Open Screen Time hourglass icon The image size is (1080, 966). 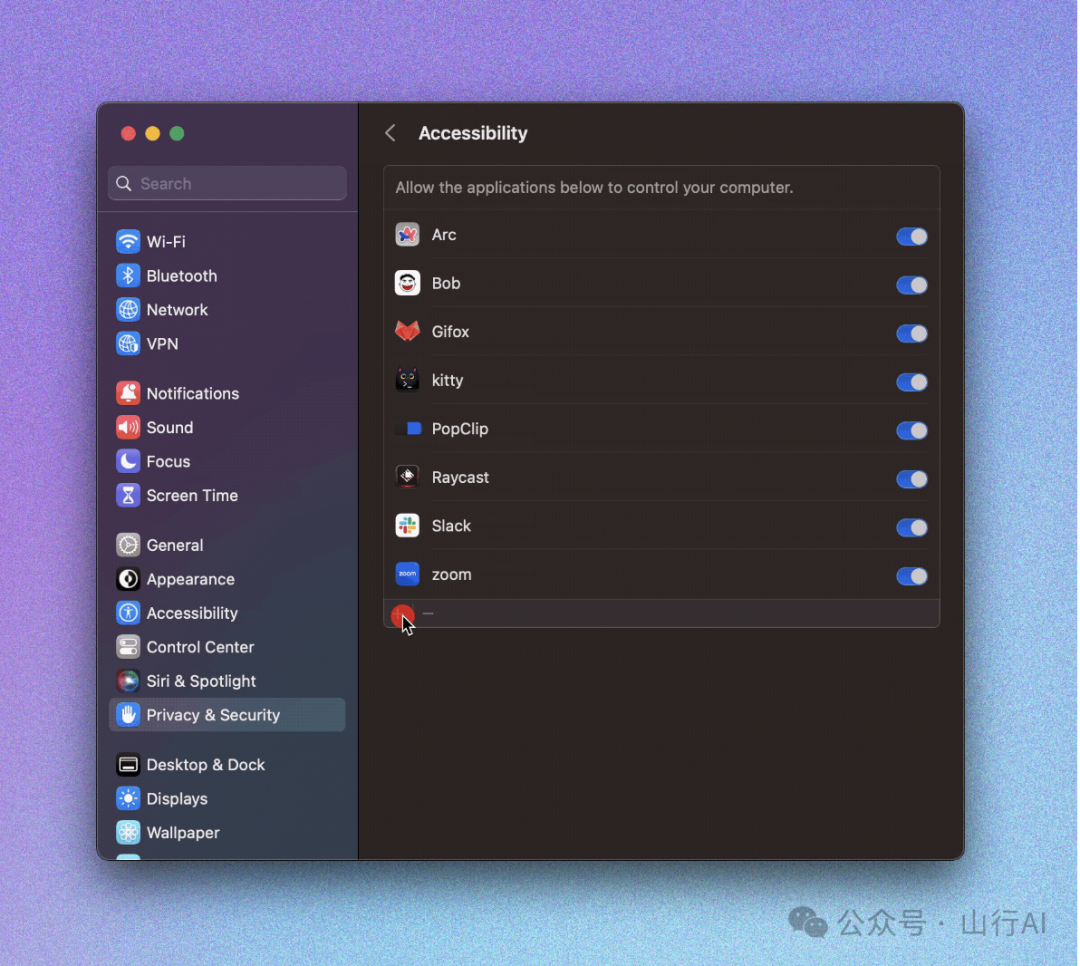(128, 495)
